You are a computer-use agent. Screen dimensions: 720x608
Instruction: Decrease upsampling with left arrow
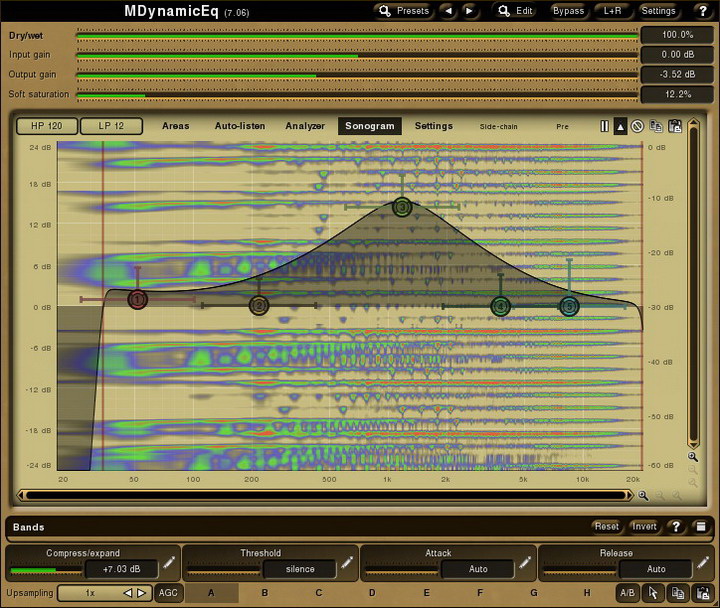click(x=128, y=593)
